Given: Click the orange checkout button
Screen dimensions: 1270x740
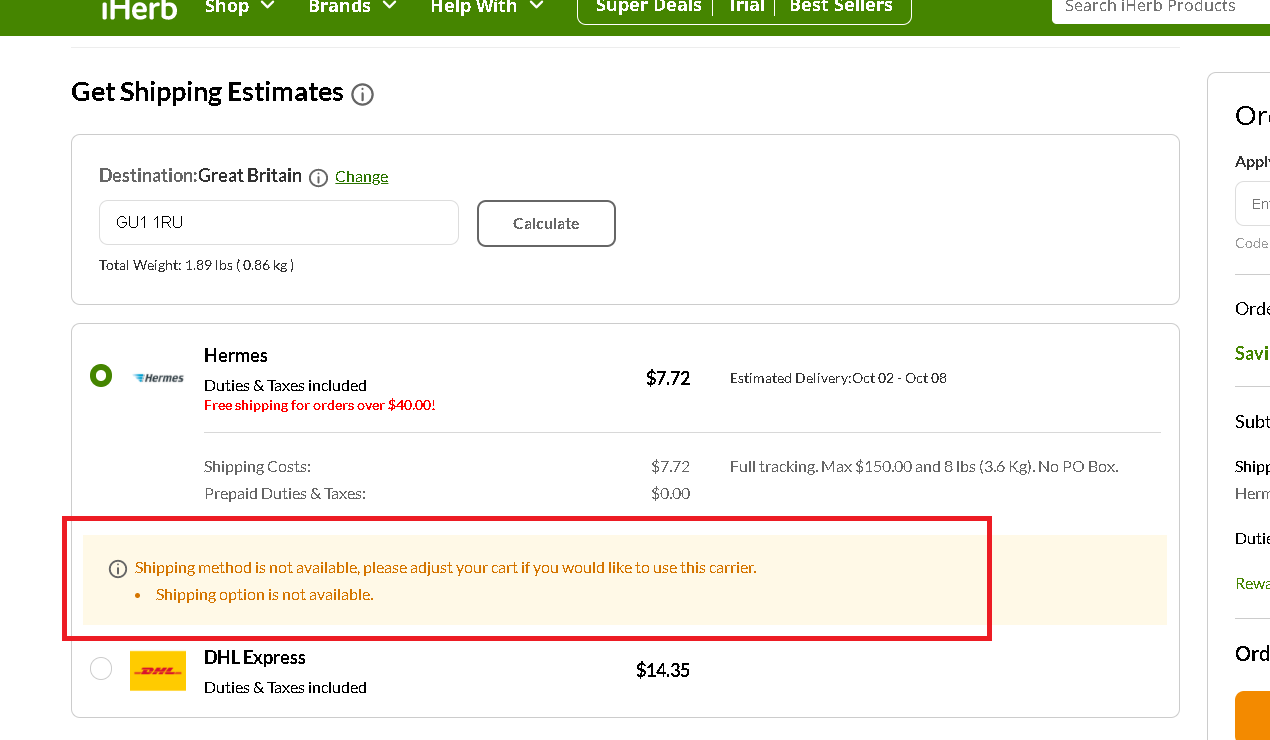Looking at the screenshot, I should (1252, 715).
